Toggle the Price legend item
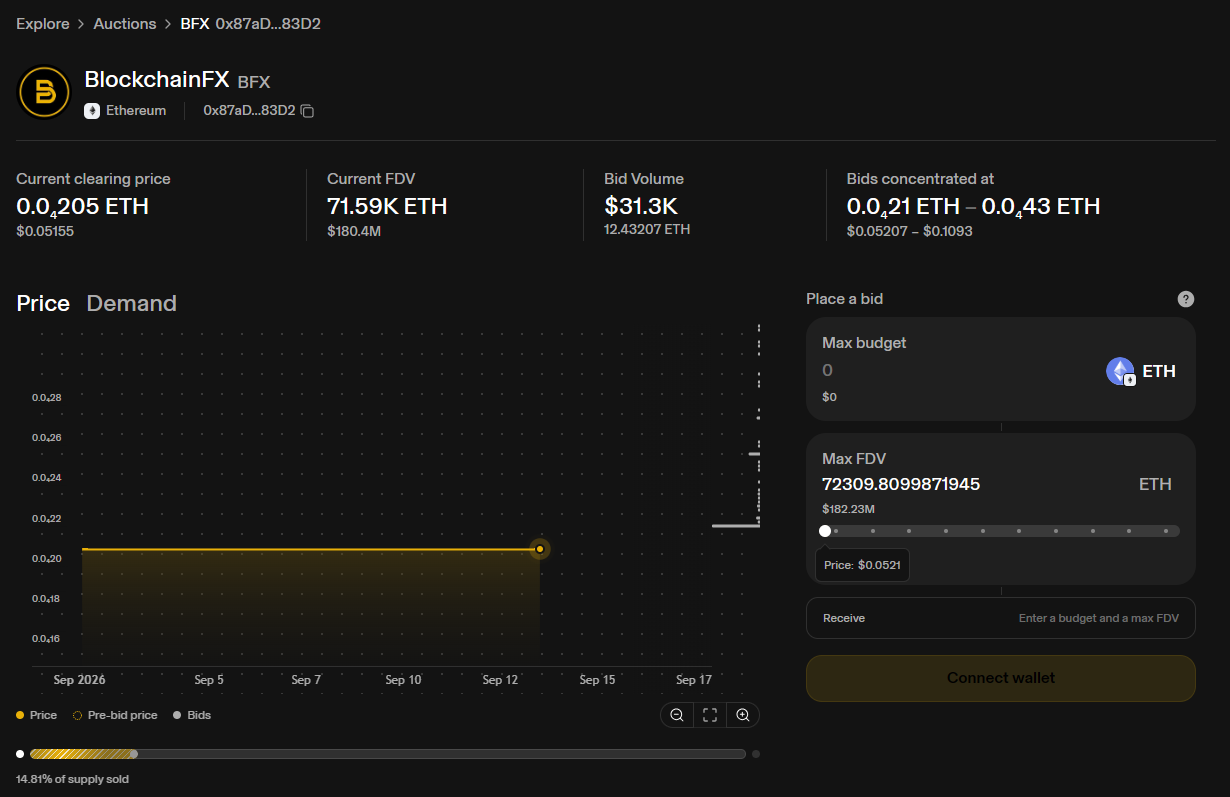The image size is (1230, 797). tap(37, 715)
